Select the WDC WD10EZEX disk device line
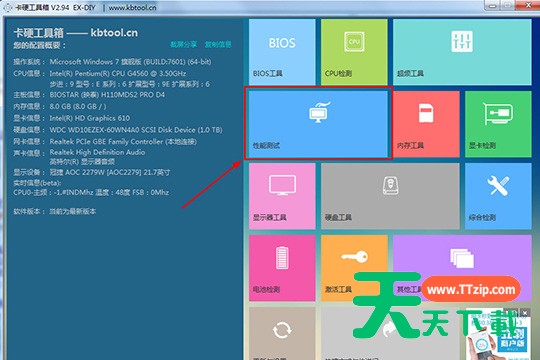 pyautogui.click(x=118, y=130)
